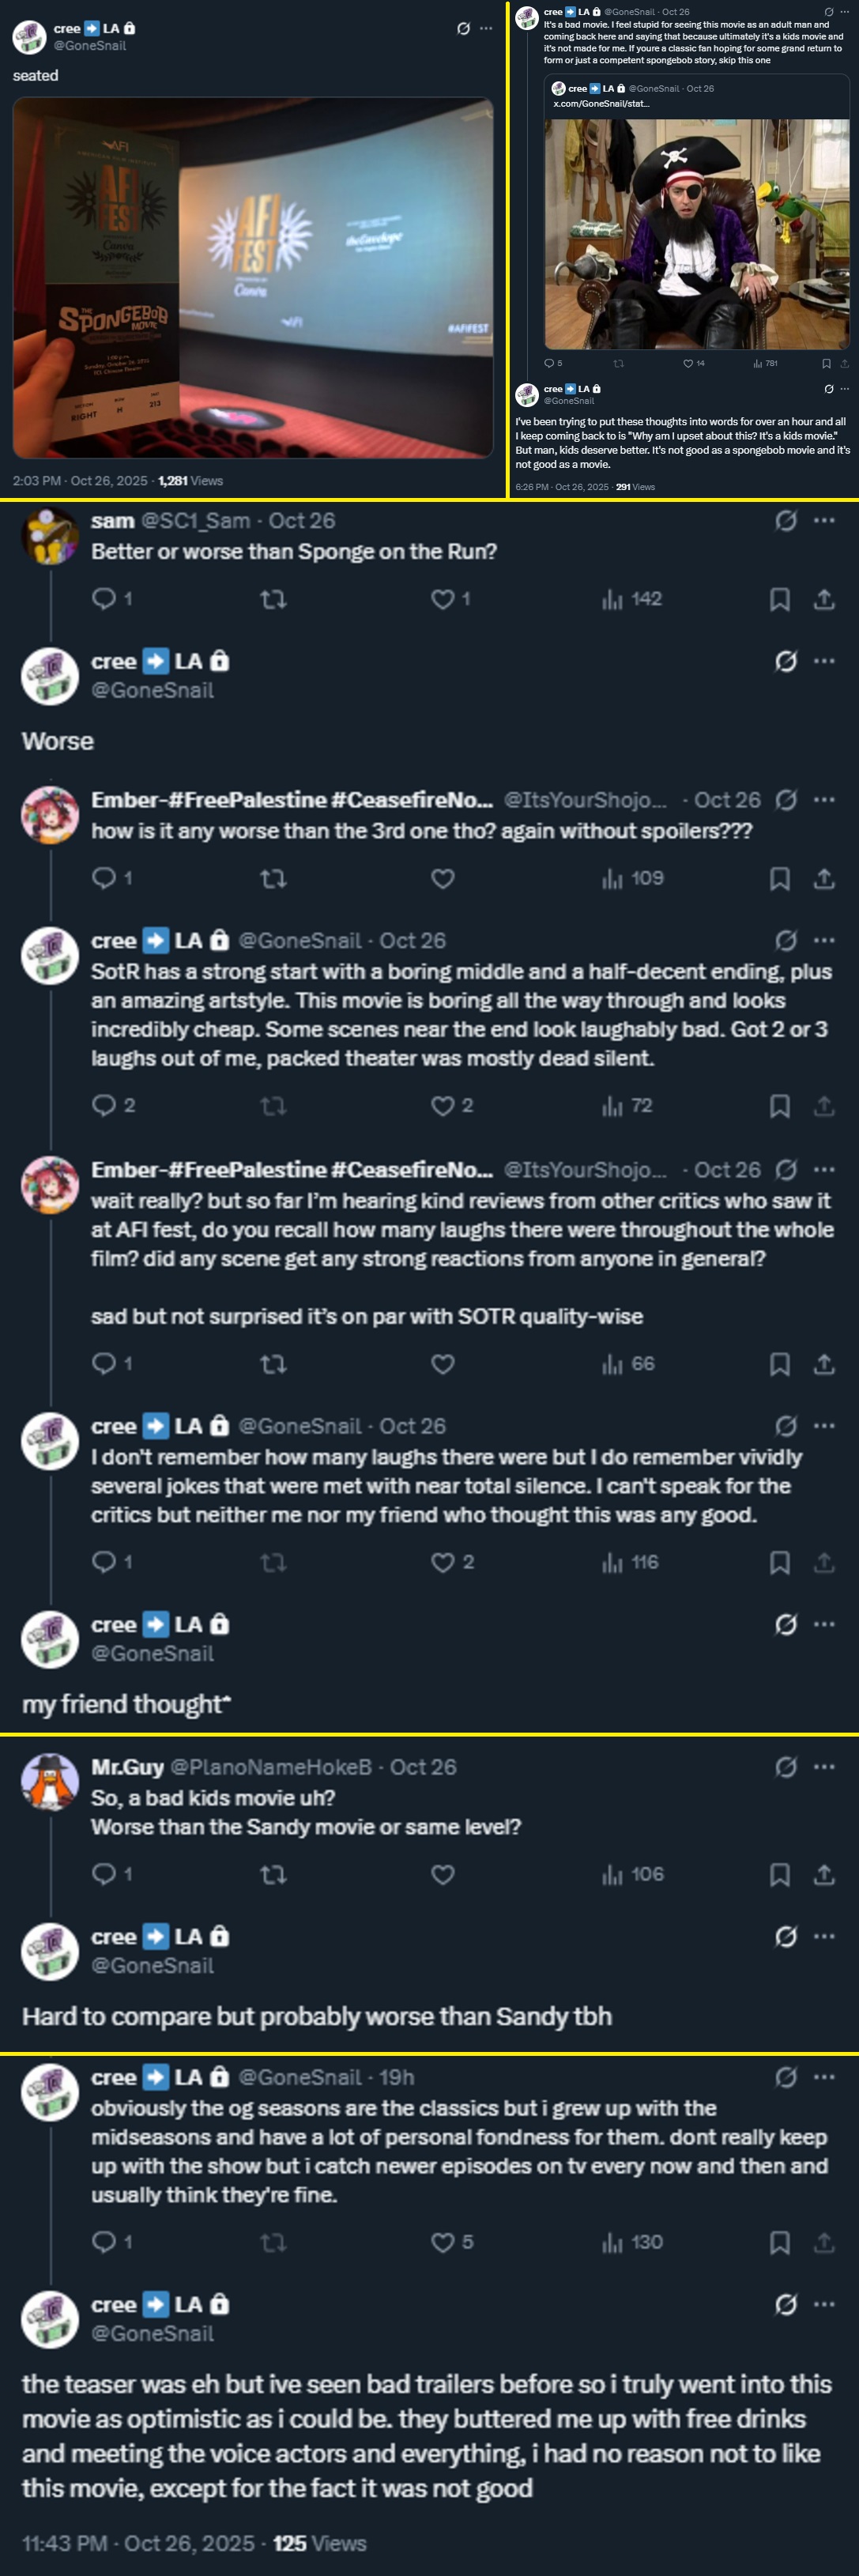Click Grok icon on Mr.Guy's tweet

click(786, 1767)
